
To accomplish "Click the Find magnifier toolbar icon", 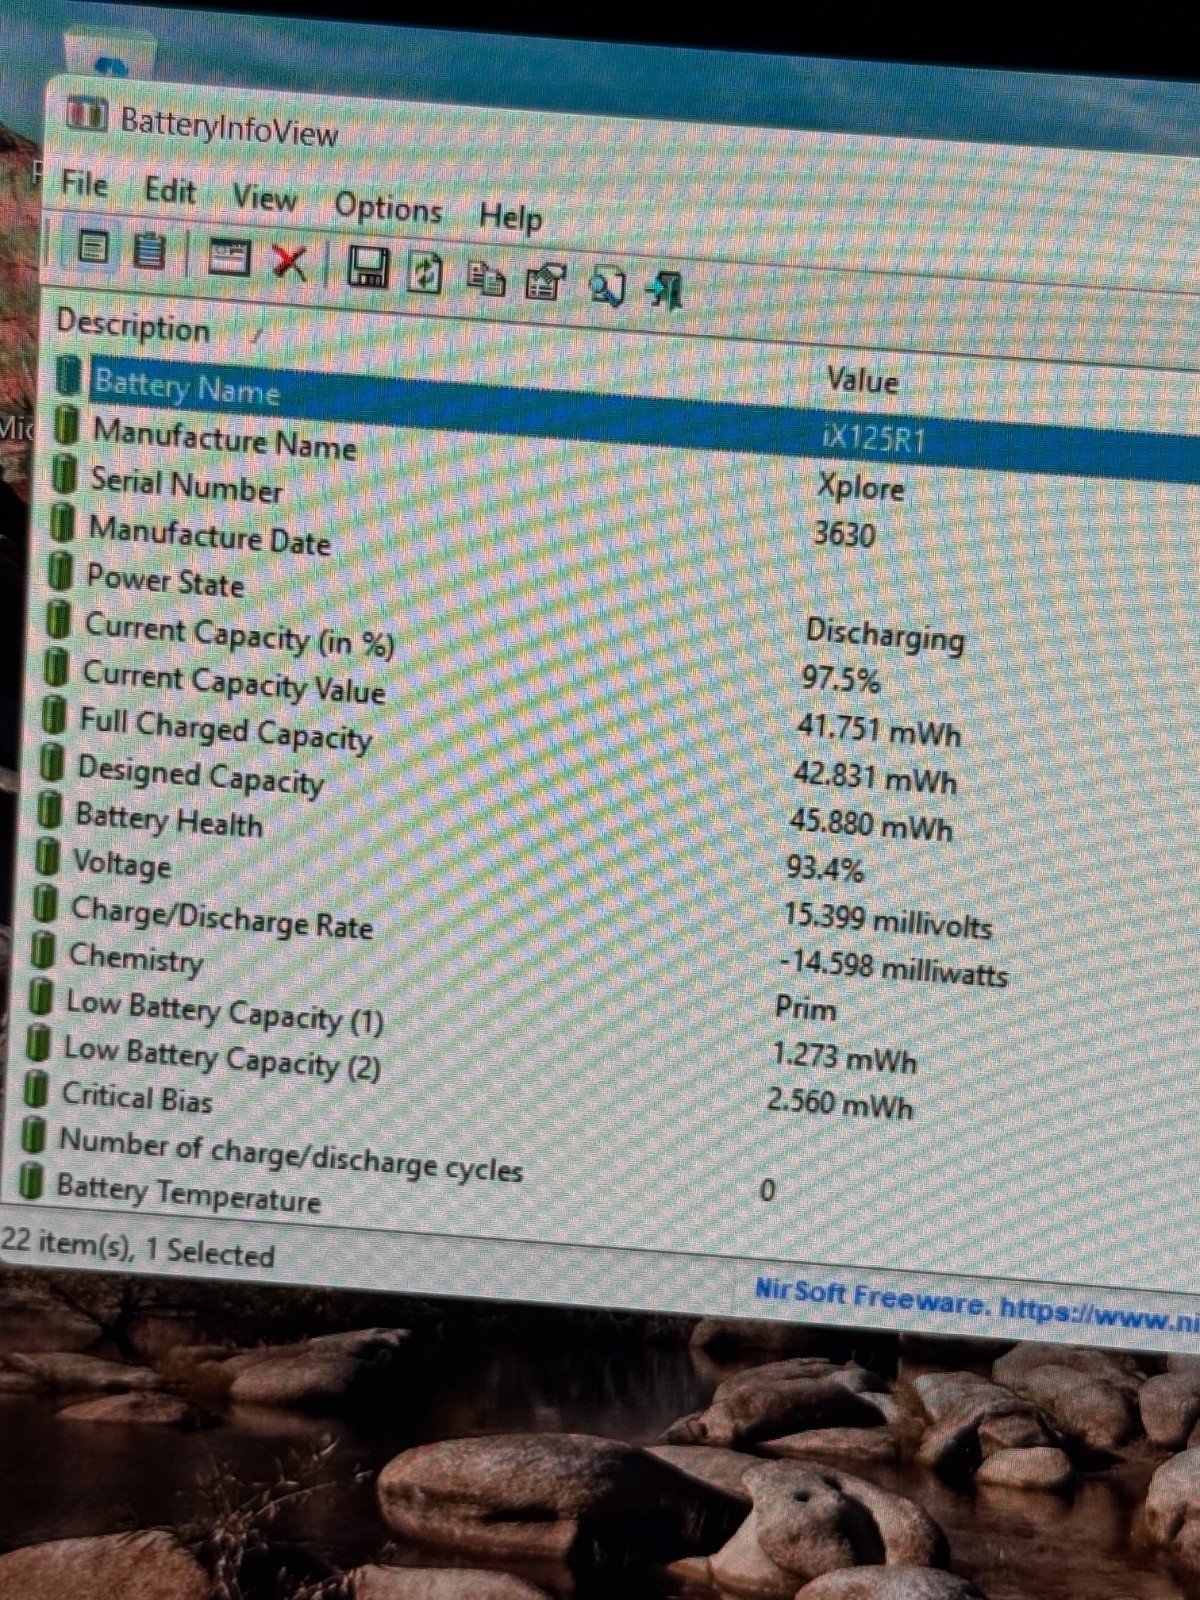I will click(608, 287).
